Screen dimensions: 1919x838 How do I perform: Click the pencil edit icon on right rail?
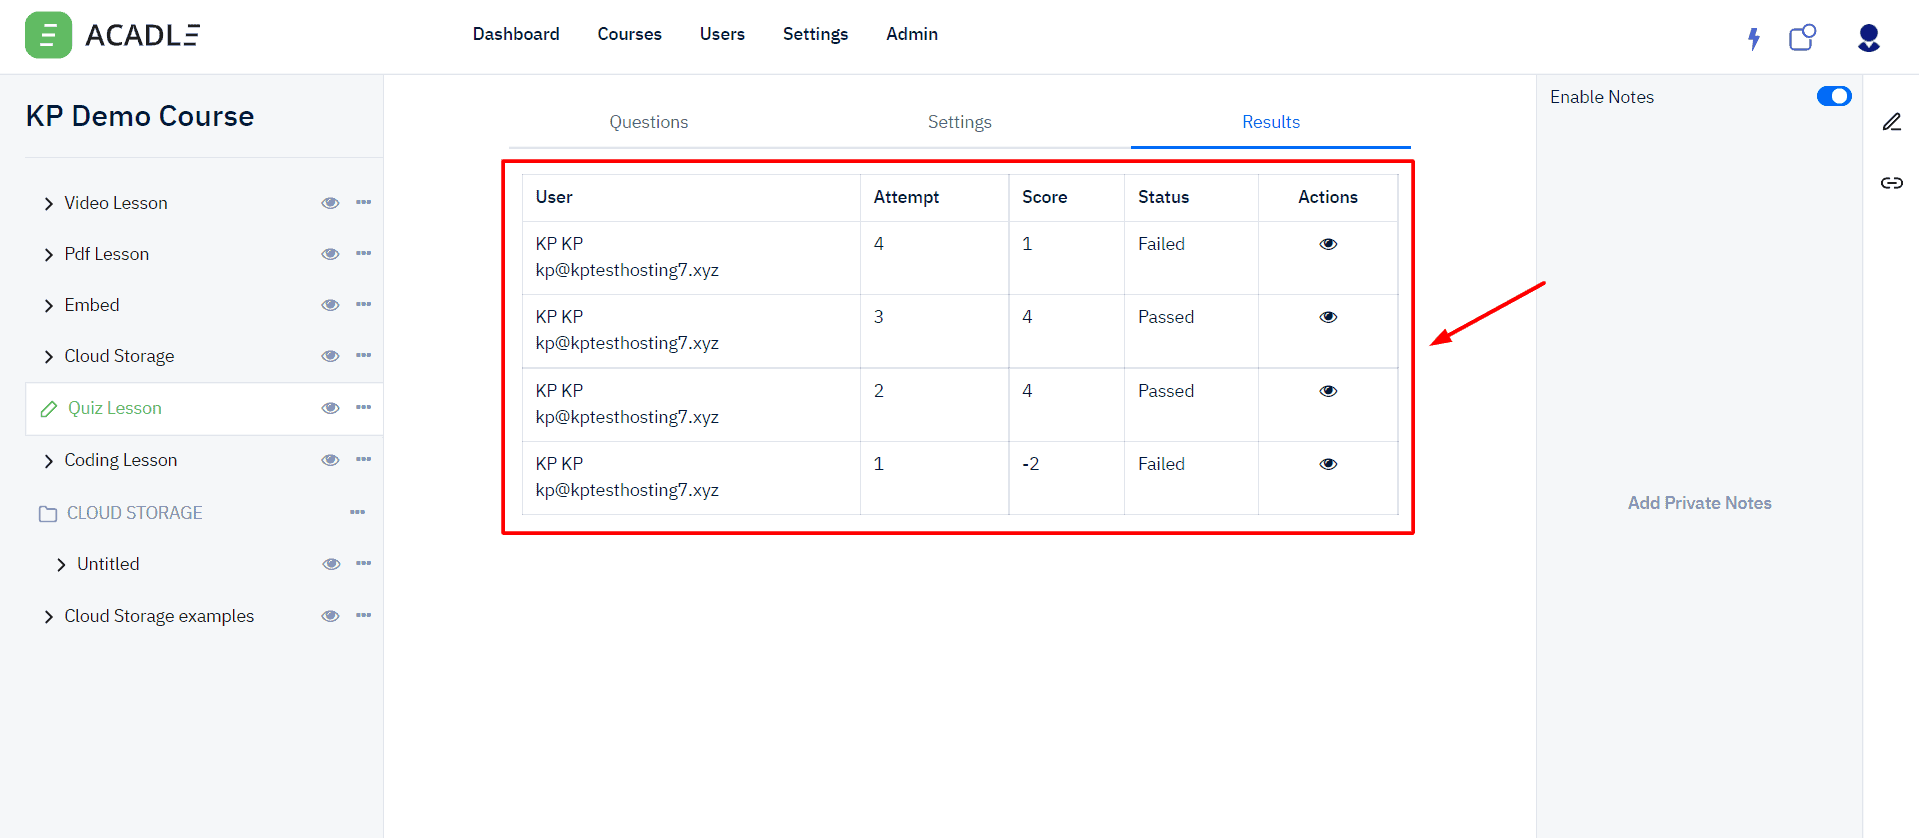tap(1891, 122)
